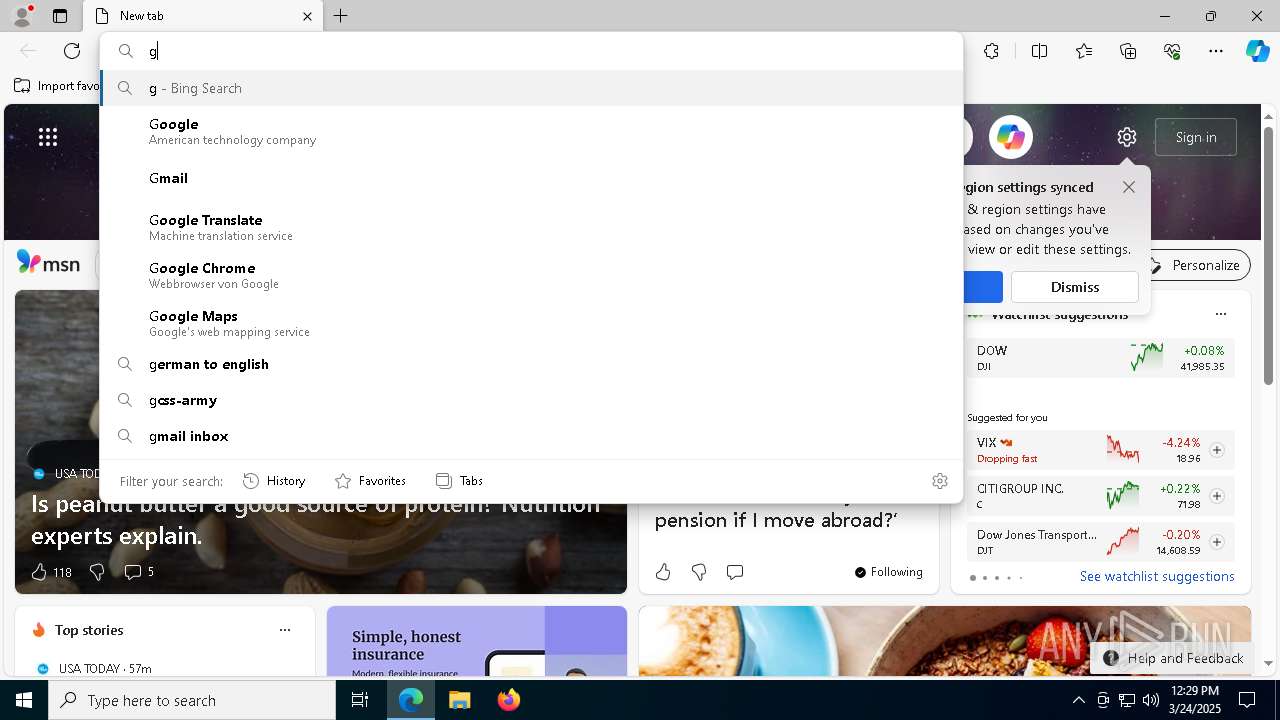
Task: Open the notification center icon
Action: 1247,700
